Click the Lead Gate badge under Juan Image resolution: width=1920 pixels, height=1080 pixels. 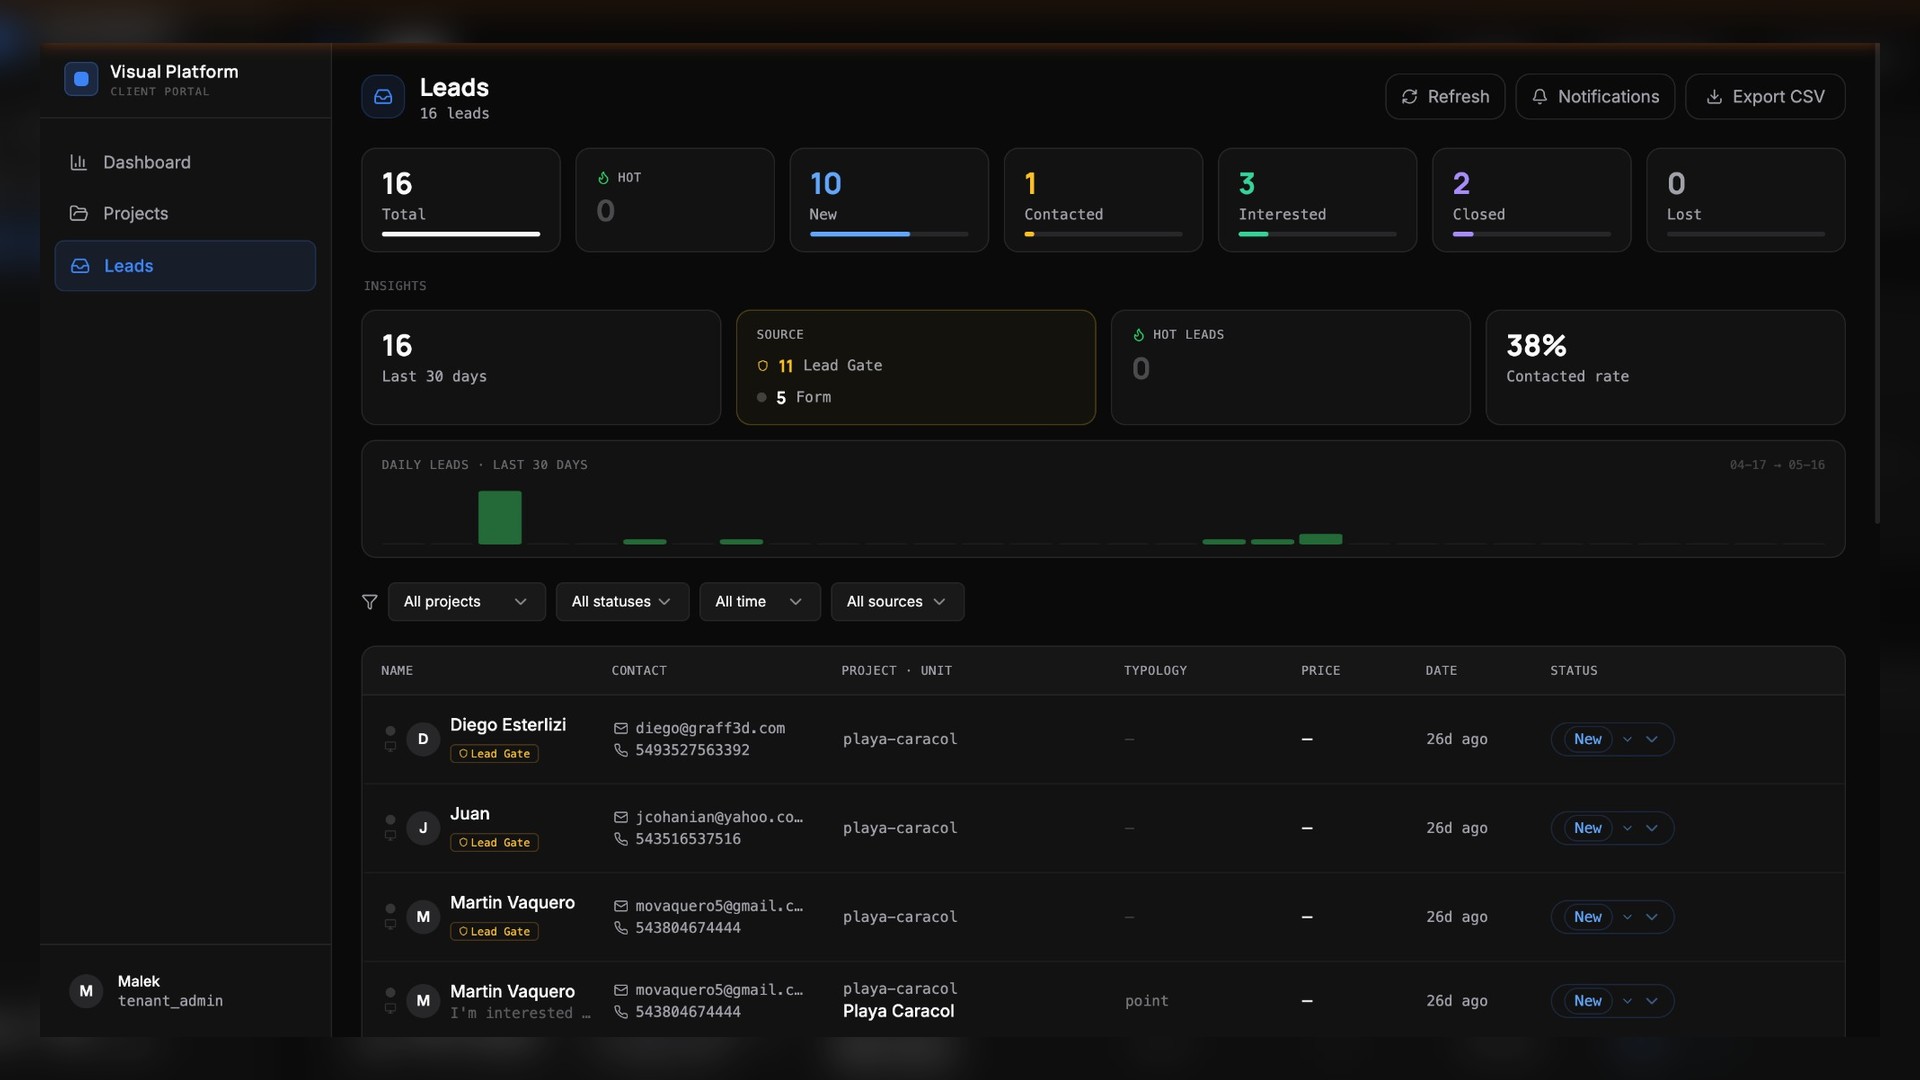coord(494,843)
